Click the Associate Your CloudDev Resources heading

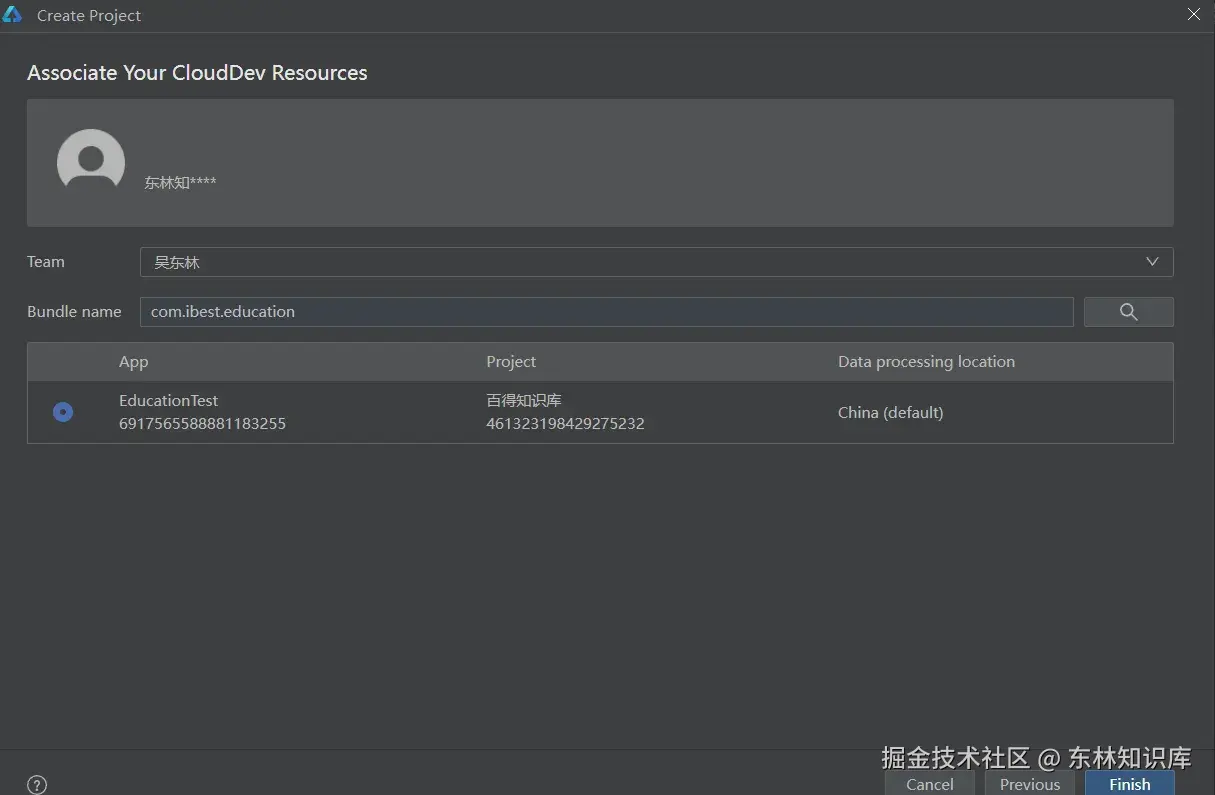pyautogui.click(x=197, y=73)
